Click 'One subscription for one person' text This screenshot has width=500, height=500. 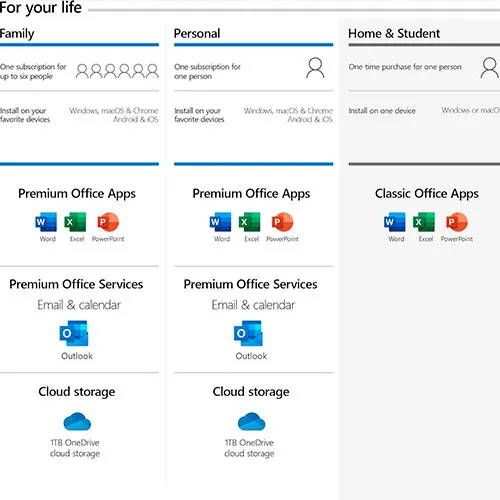pos(207,71)
